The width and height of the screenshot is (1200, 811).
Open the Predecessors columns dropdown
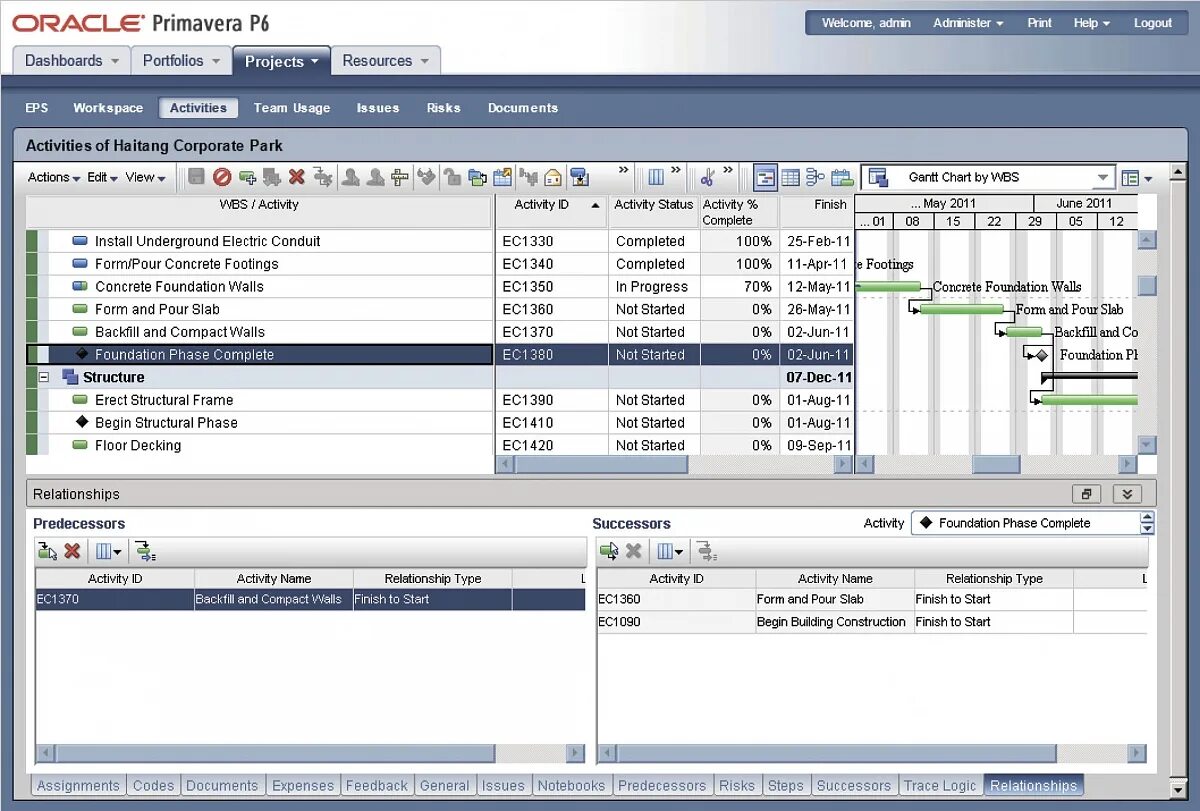coord(109,551)
